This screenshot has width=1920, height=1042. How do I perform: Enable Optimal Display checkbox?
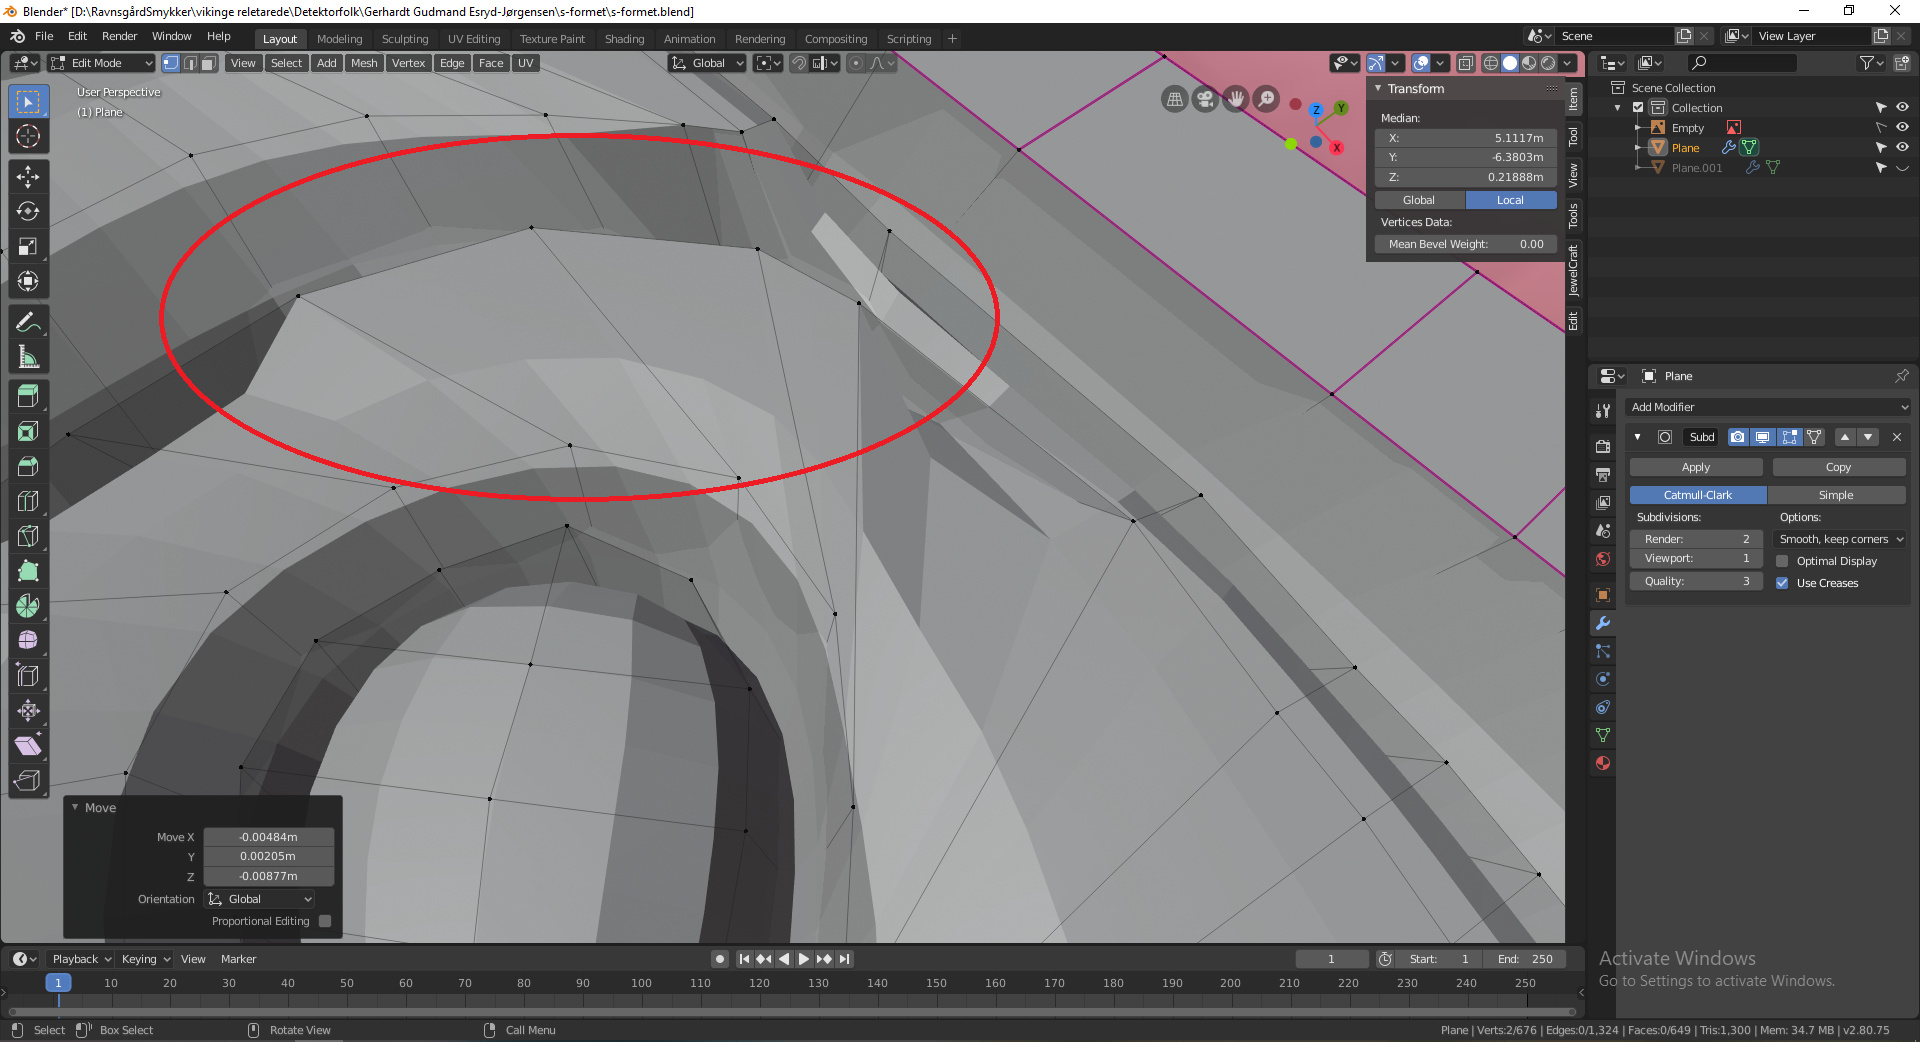(1782, 561)
